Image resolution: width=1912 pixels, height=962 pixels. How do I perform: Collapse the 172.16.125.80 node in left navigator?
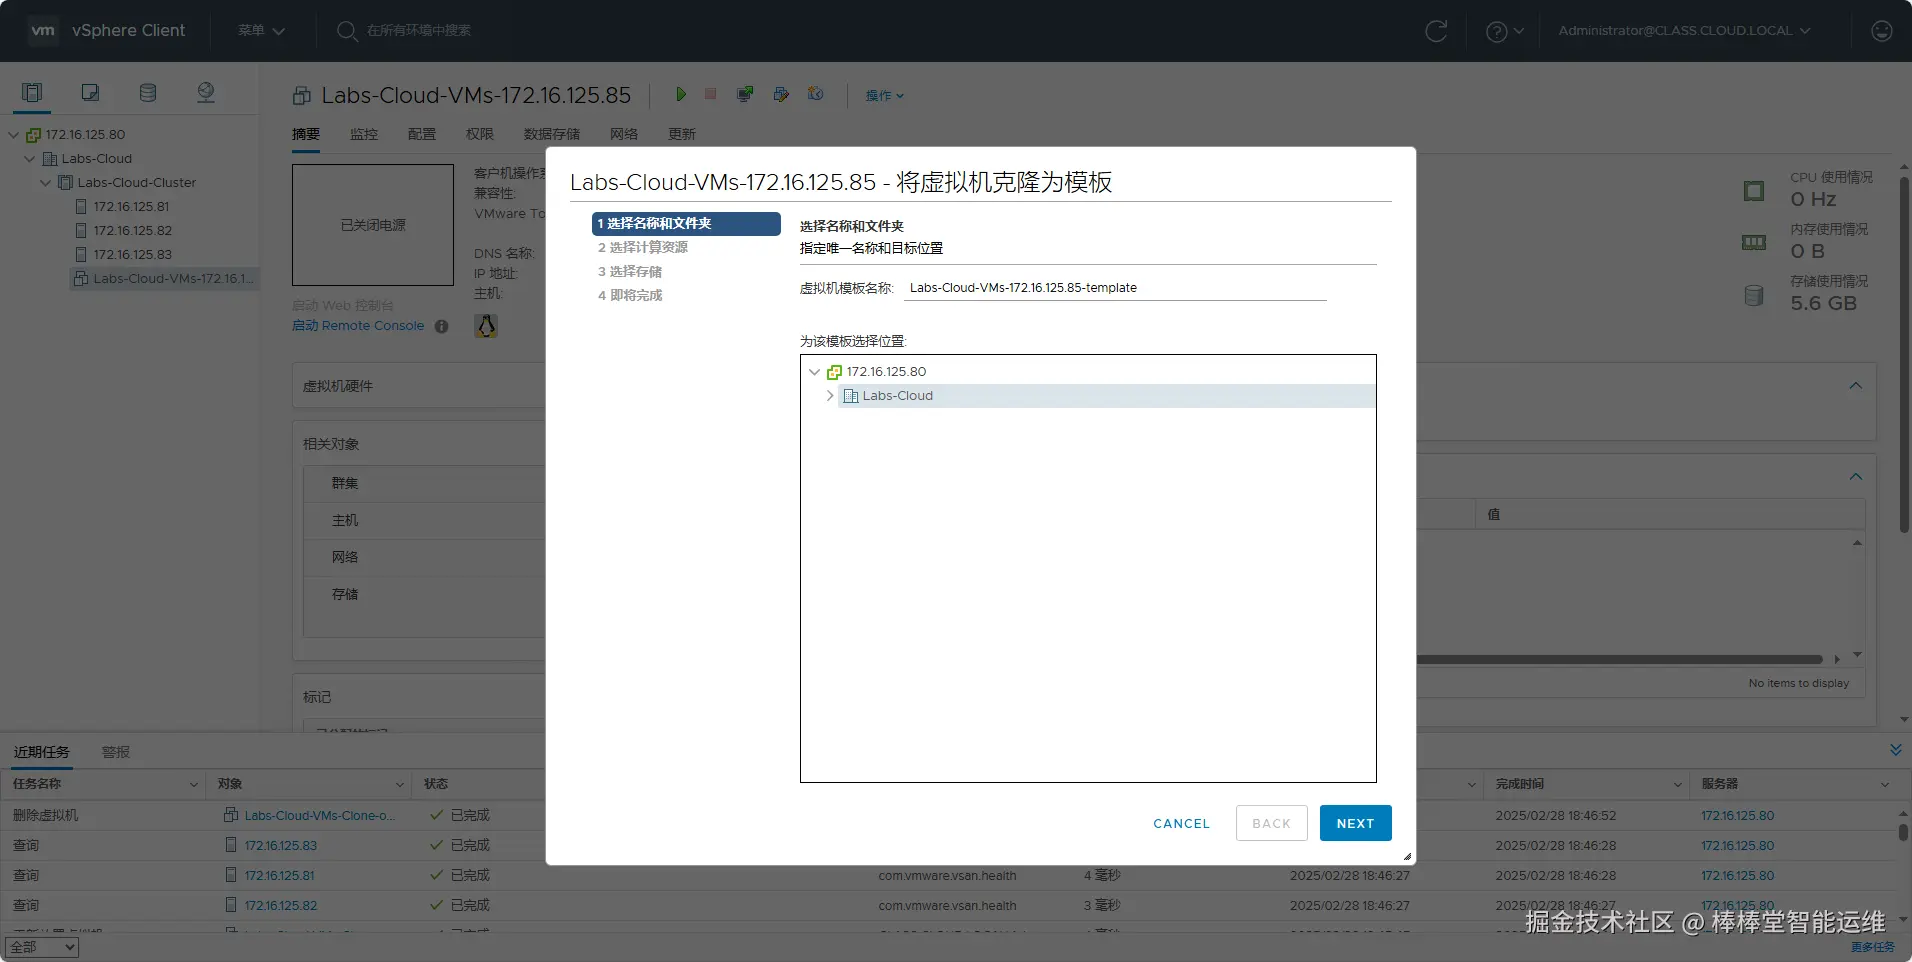(14, 135)
